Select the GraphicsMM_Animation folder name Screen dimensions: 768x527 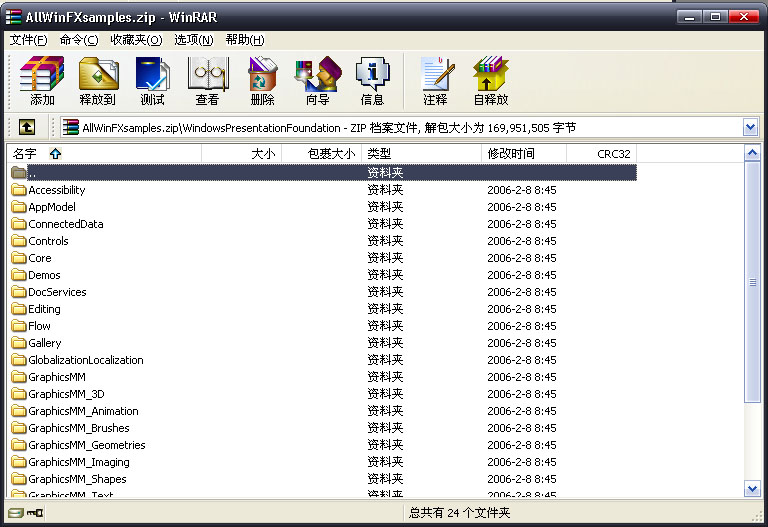[x=83, y=411]
